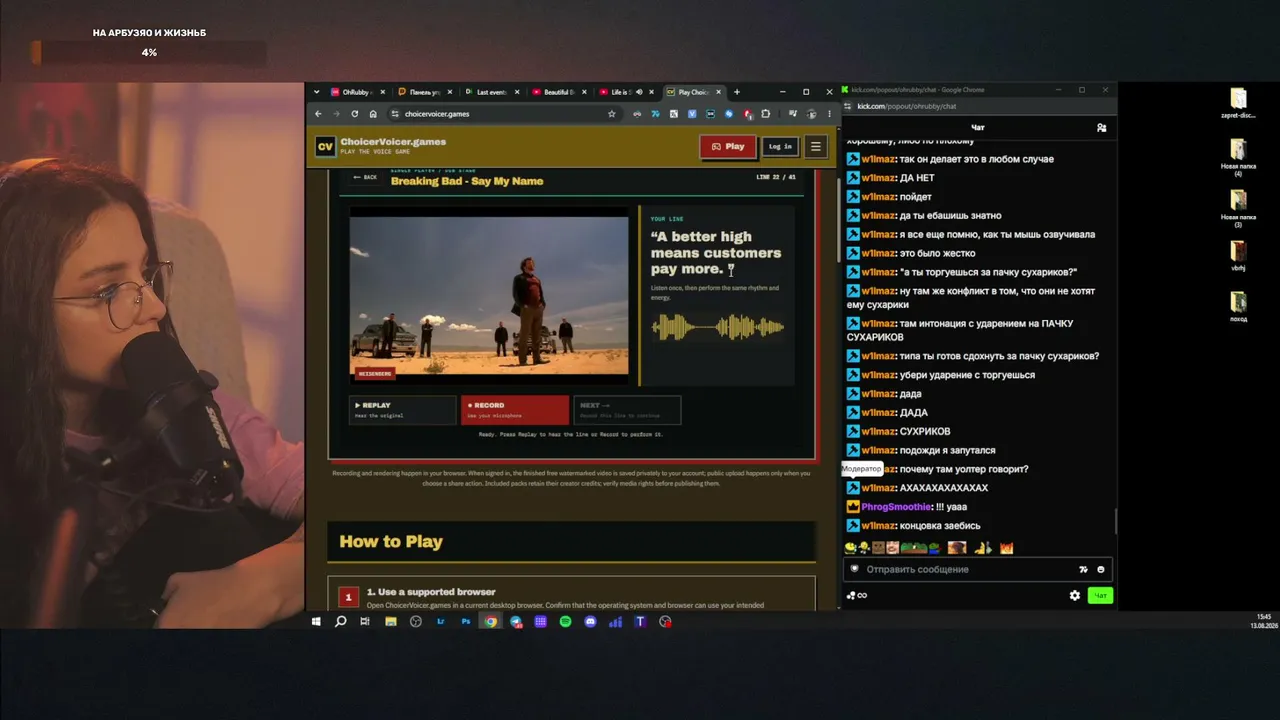Click the audio waveform of the line

[x=717, y=327]
